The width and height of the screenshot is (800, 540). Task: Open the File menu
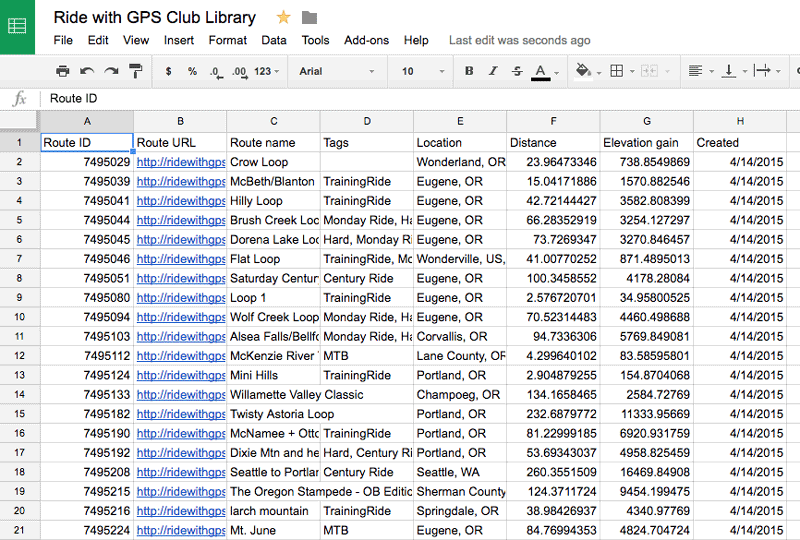(x=63, y=40)
